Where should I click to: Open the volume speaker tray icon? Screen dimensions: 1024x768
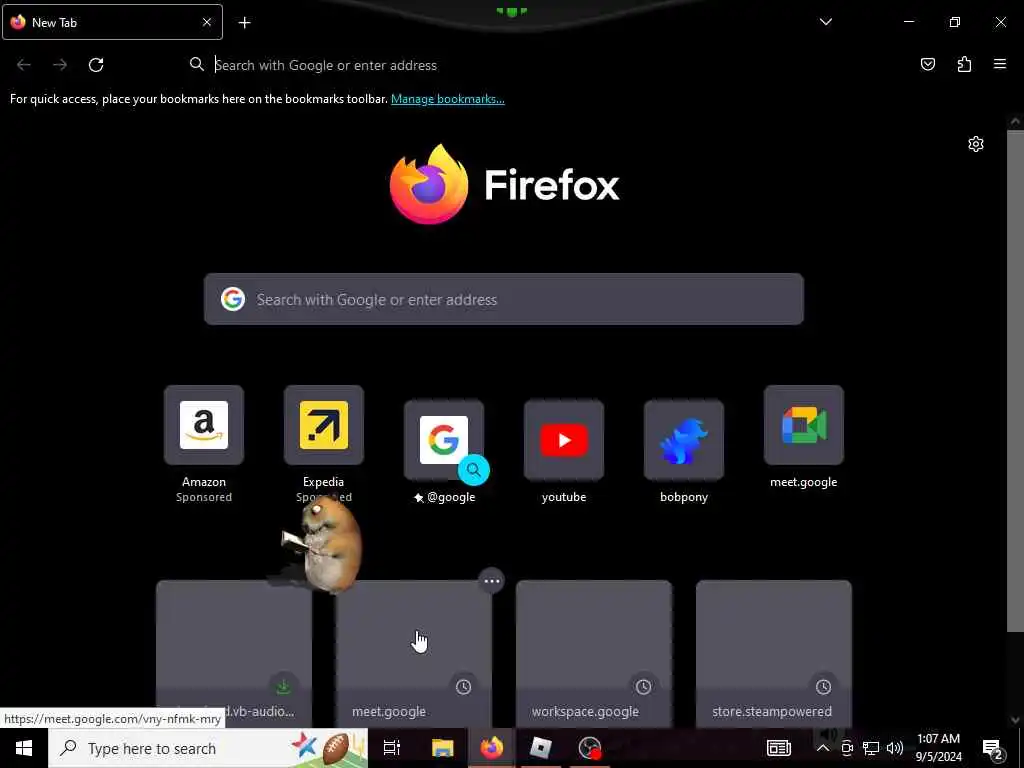pos(895,748)
